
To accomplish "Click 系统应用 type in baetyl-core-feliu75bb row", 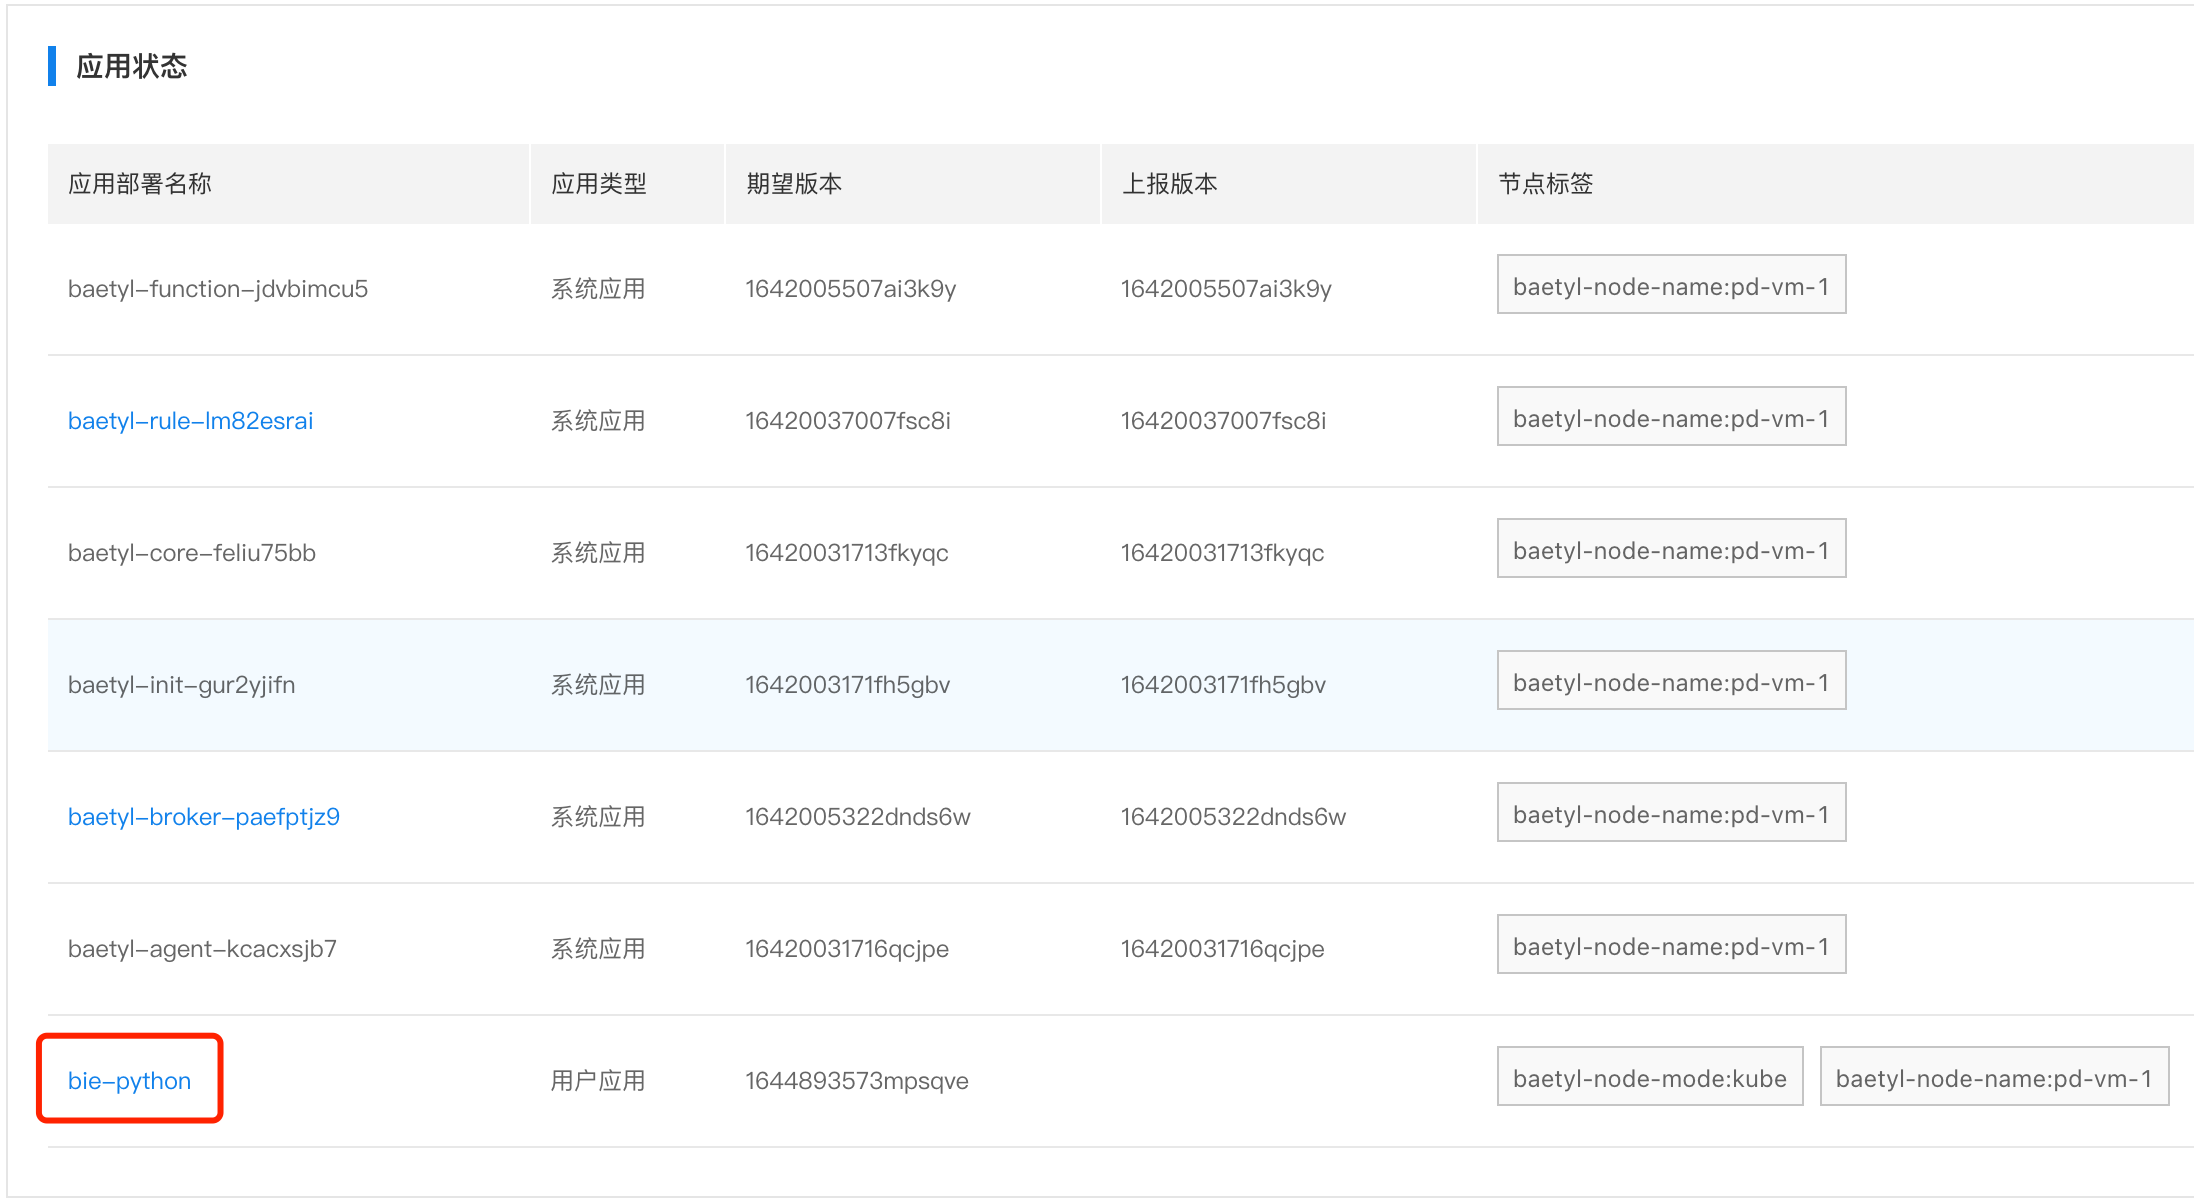I will [x=598, y=553].
